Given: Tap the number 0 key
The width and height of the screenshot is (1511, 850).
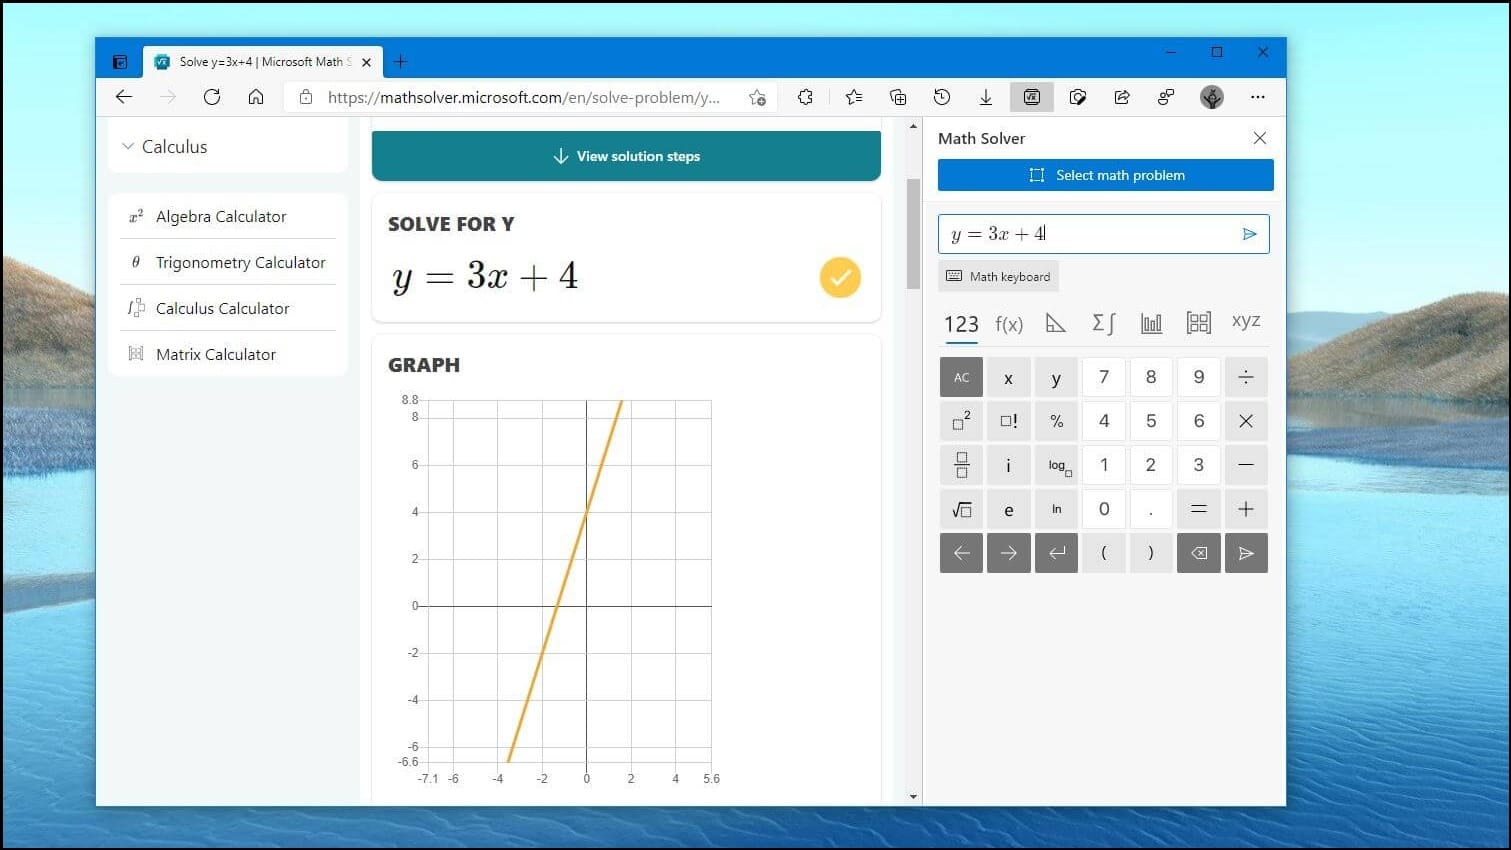Looking at the screenshot, I should pos(1104,509).
